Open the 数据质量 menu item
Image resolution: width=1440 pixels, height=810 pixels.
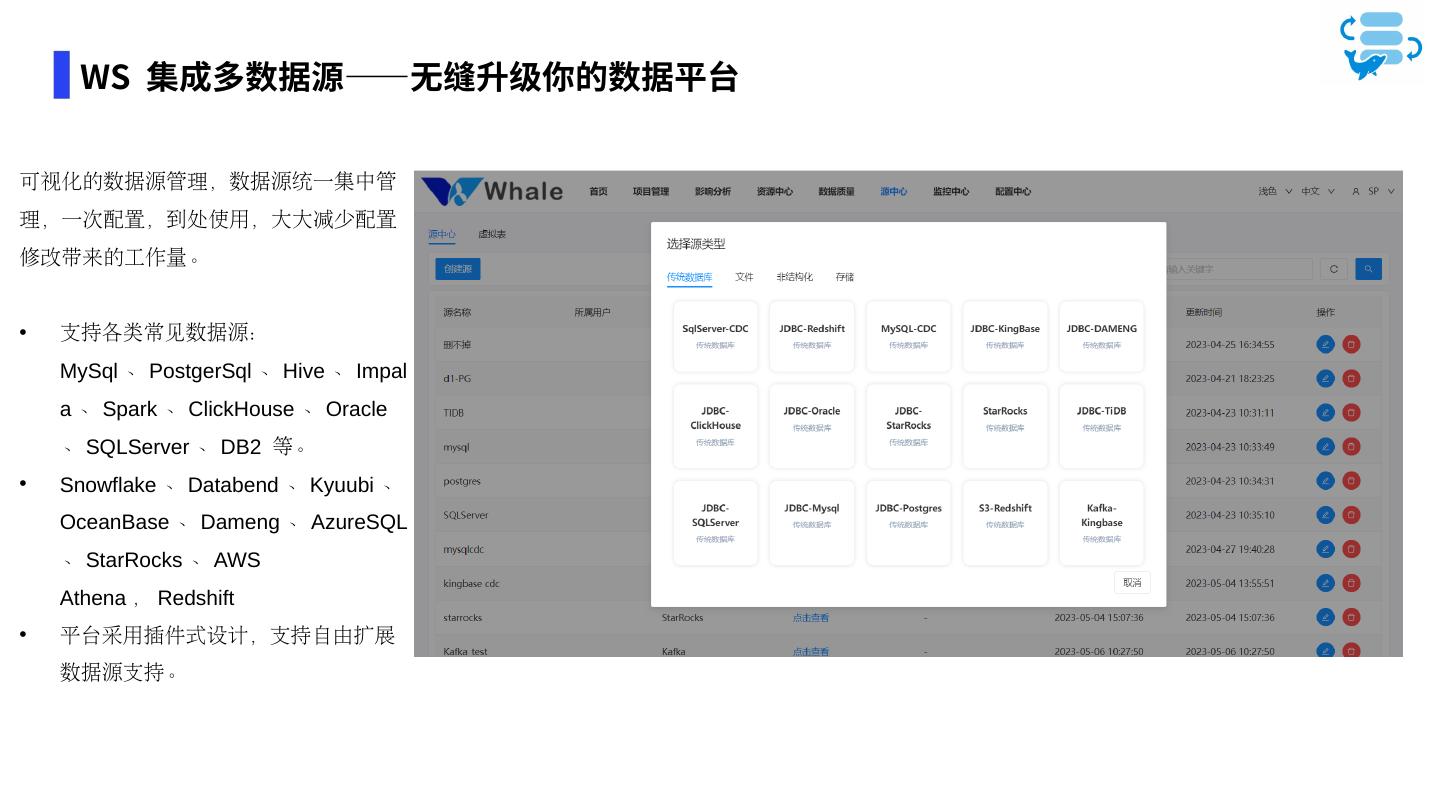[836, 191]
